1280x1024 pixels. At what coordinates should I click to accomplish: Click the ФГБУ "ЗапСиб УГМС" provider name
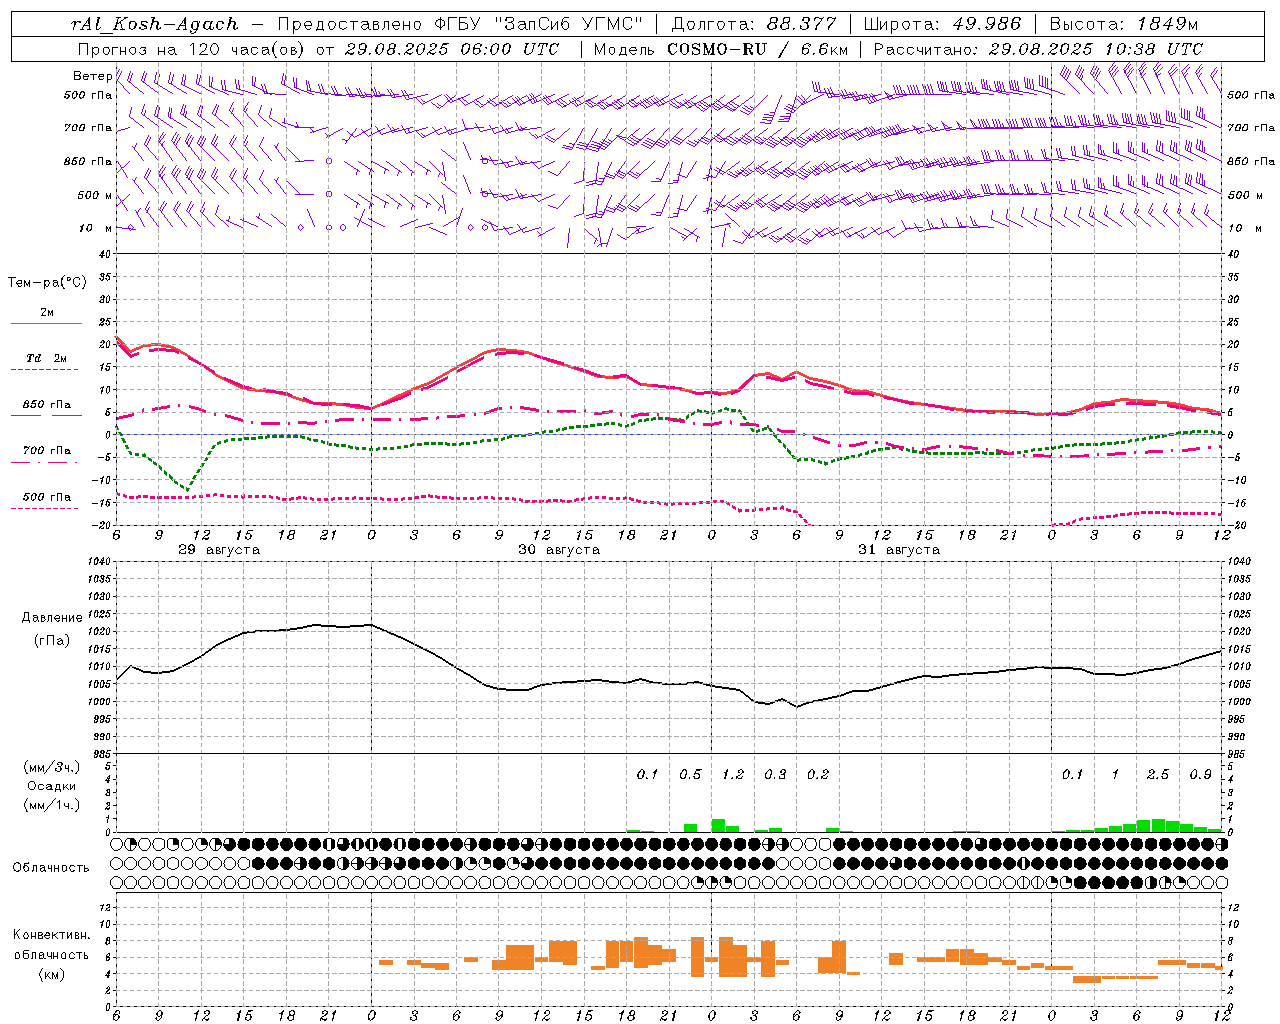pos(539,24)
